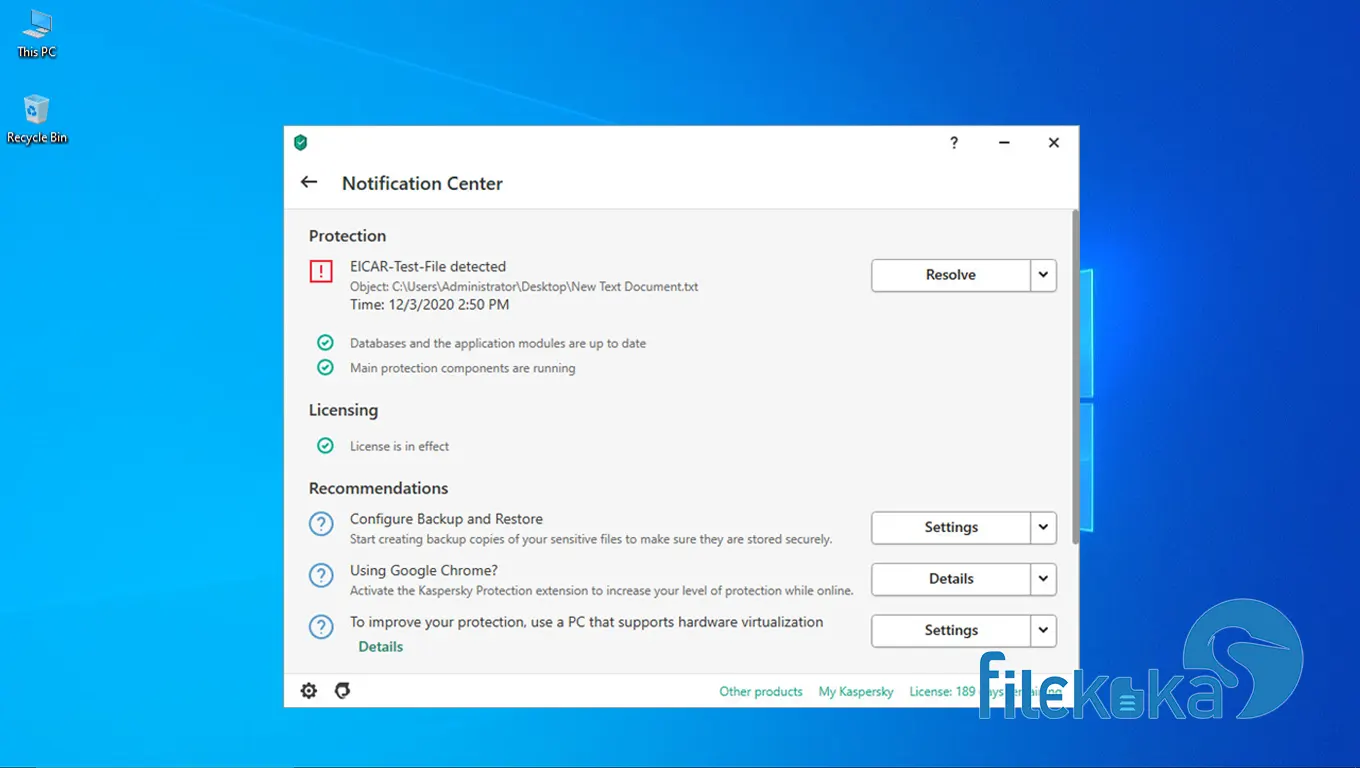Screen dimensions: 1360x768
Task: Click the License is in effect text
Action: (x=400, y=446)
